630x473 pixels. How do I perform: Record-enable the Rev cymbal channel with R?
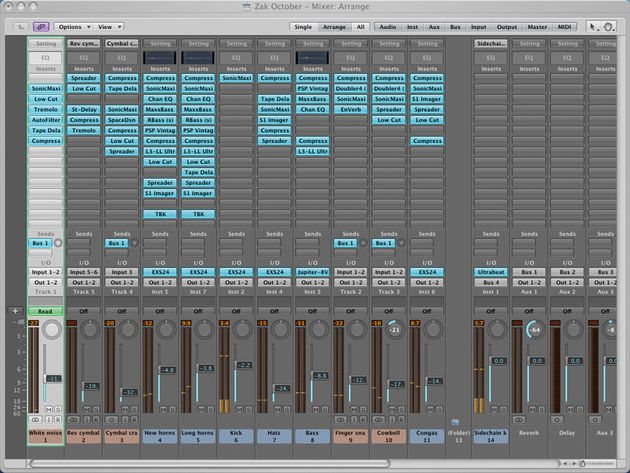pos(96,420)
